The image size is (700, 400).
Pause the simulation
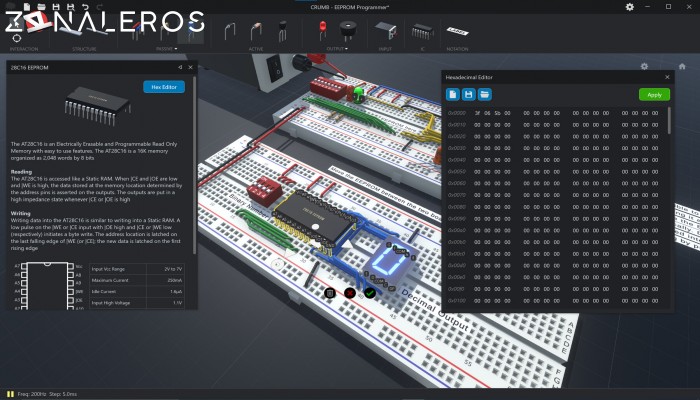10,394
